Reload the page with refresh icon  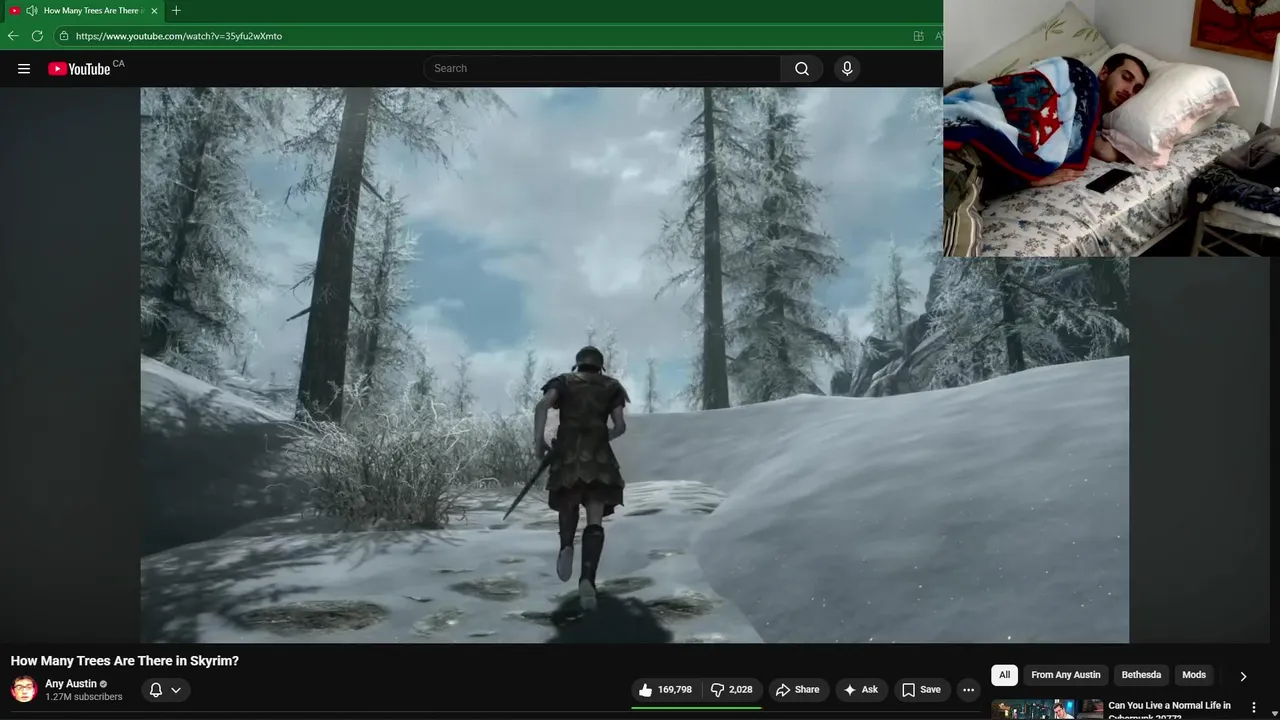(37, 36)
